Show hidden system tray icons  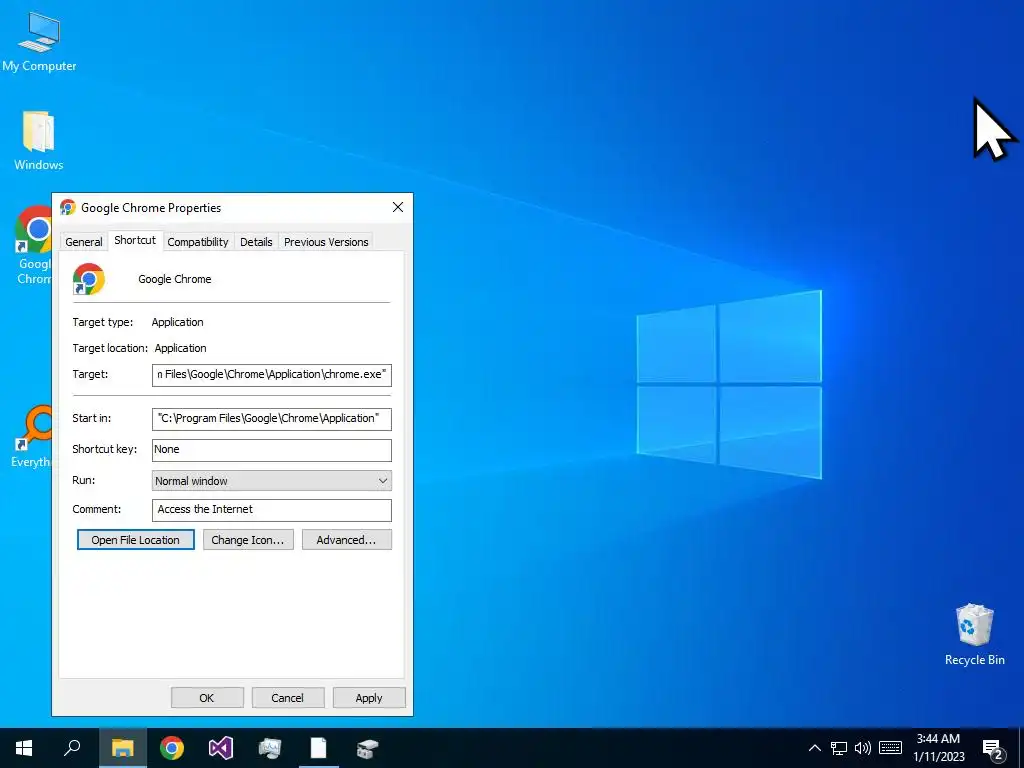click(x=814, y=748)
